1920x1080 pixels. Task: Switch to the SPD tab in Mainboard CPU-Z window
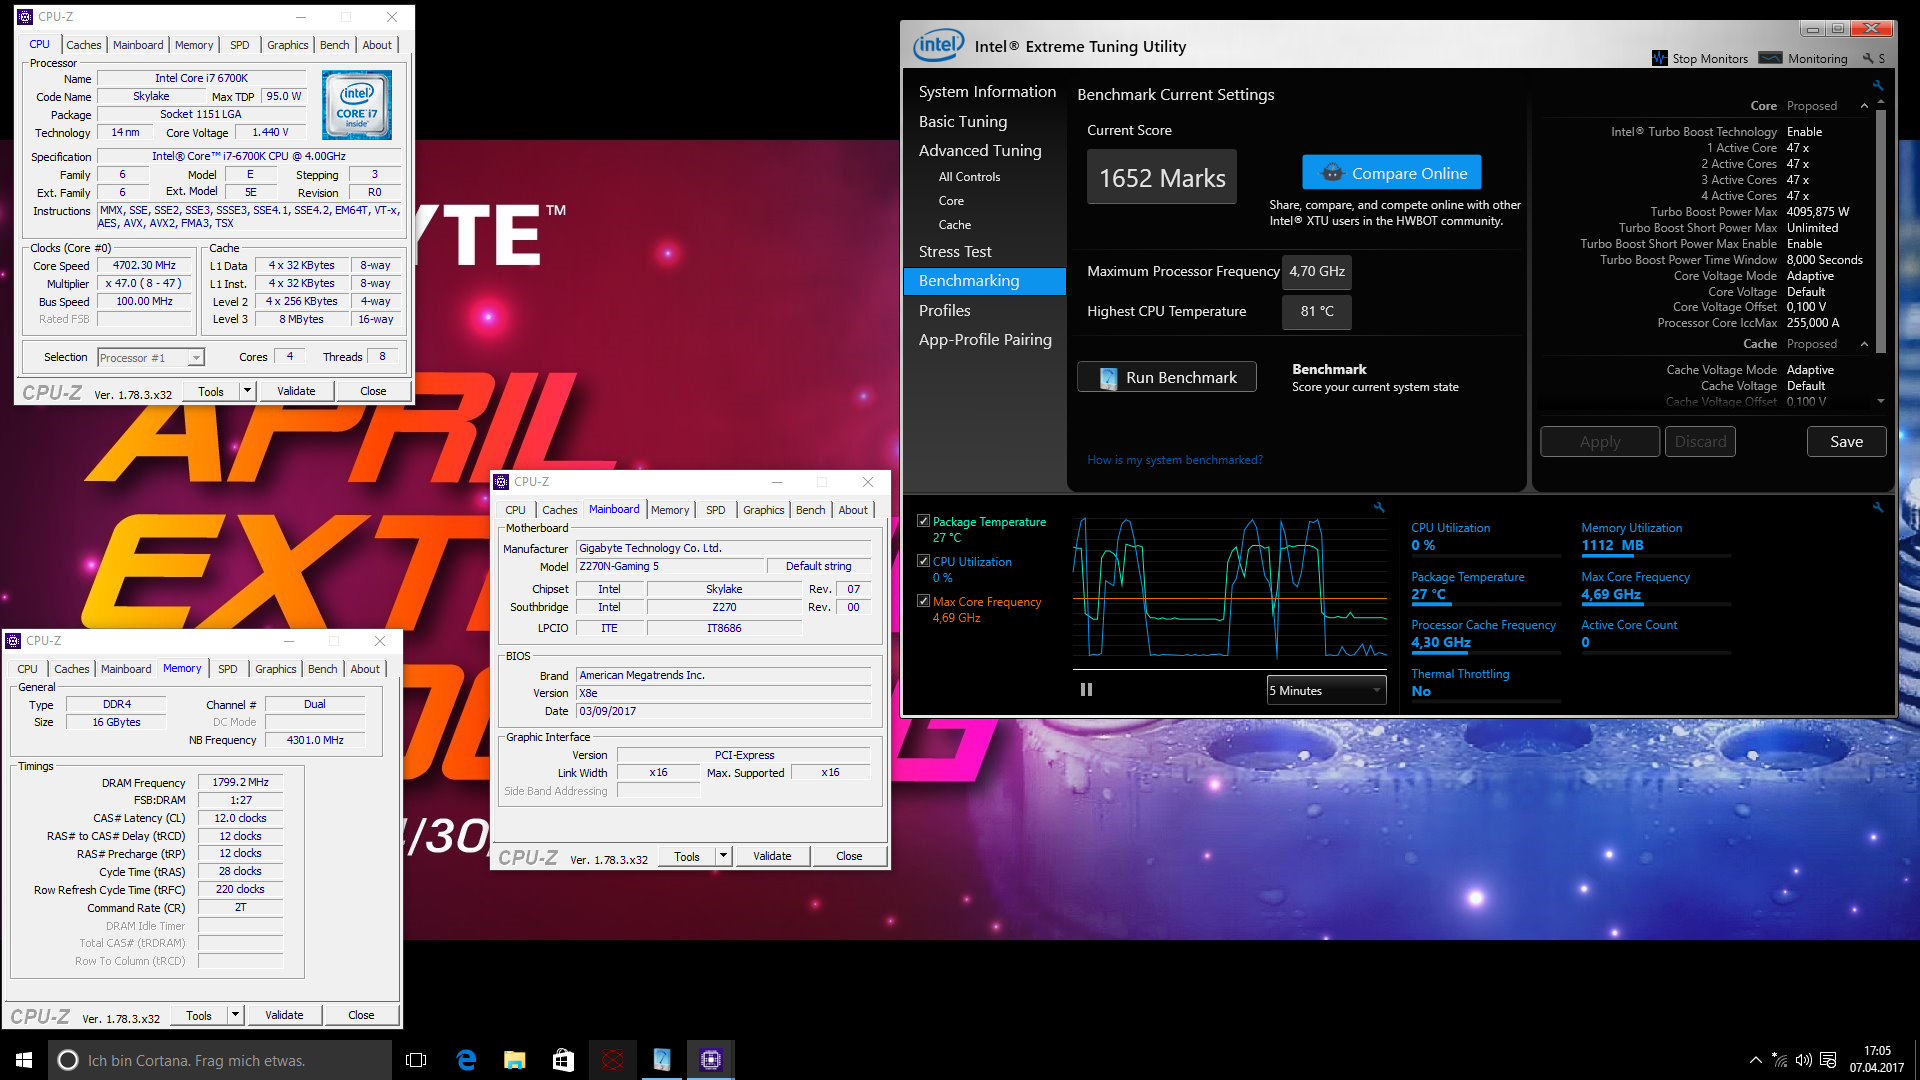point(716,510)
